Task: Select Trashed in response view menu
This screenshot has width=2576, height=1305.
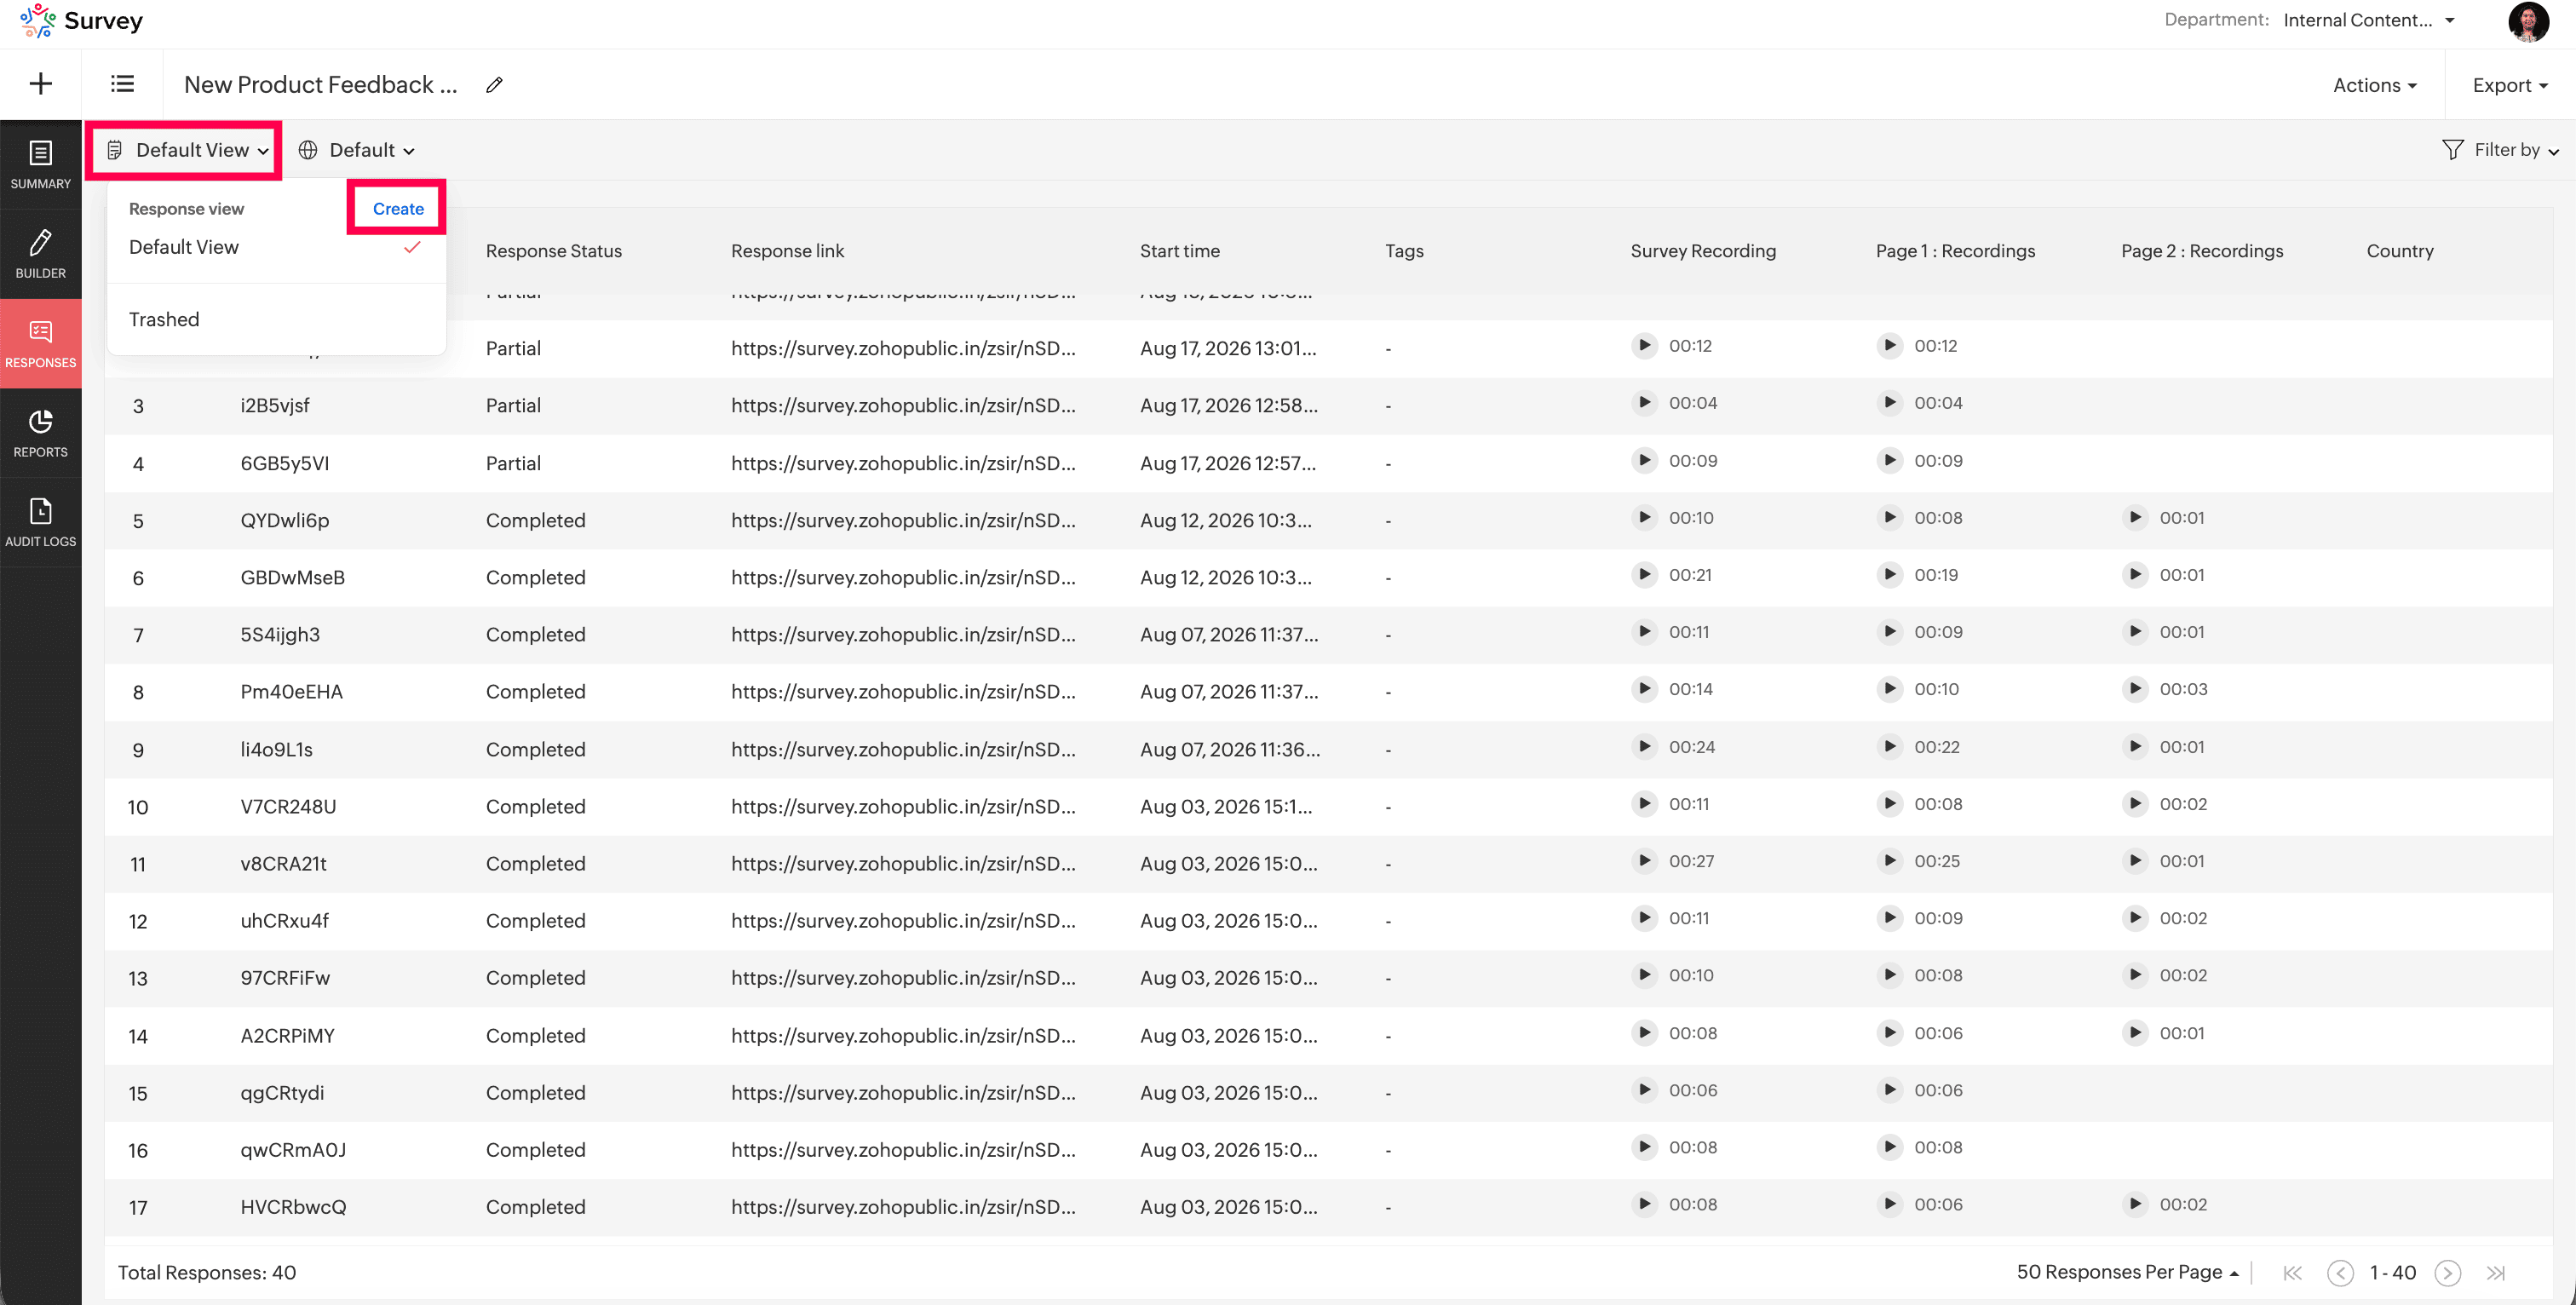Action: pos(164,319)
